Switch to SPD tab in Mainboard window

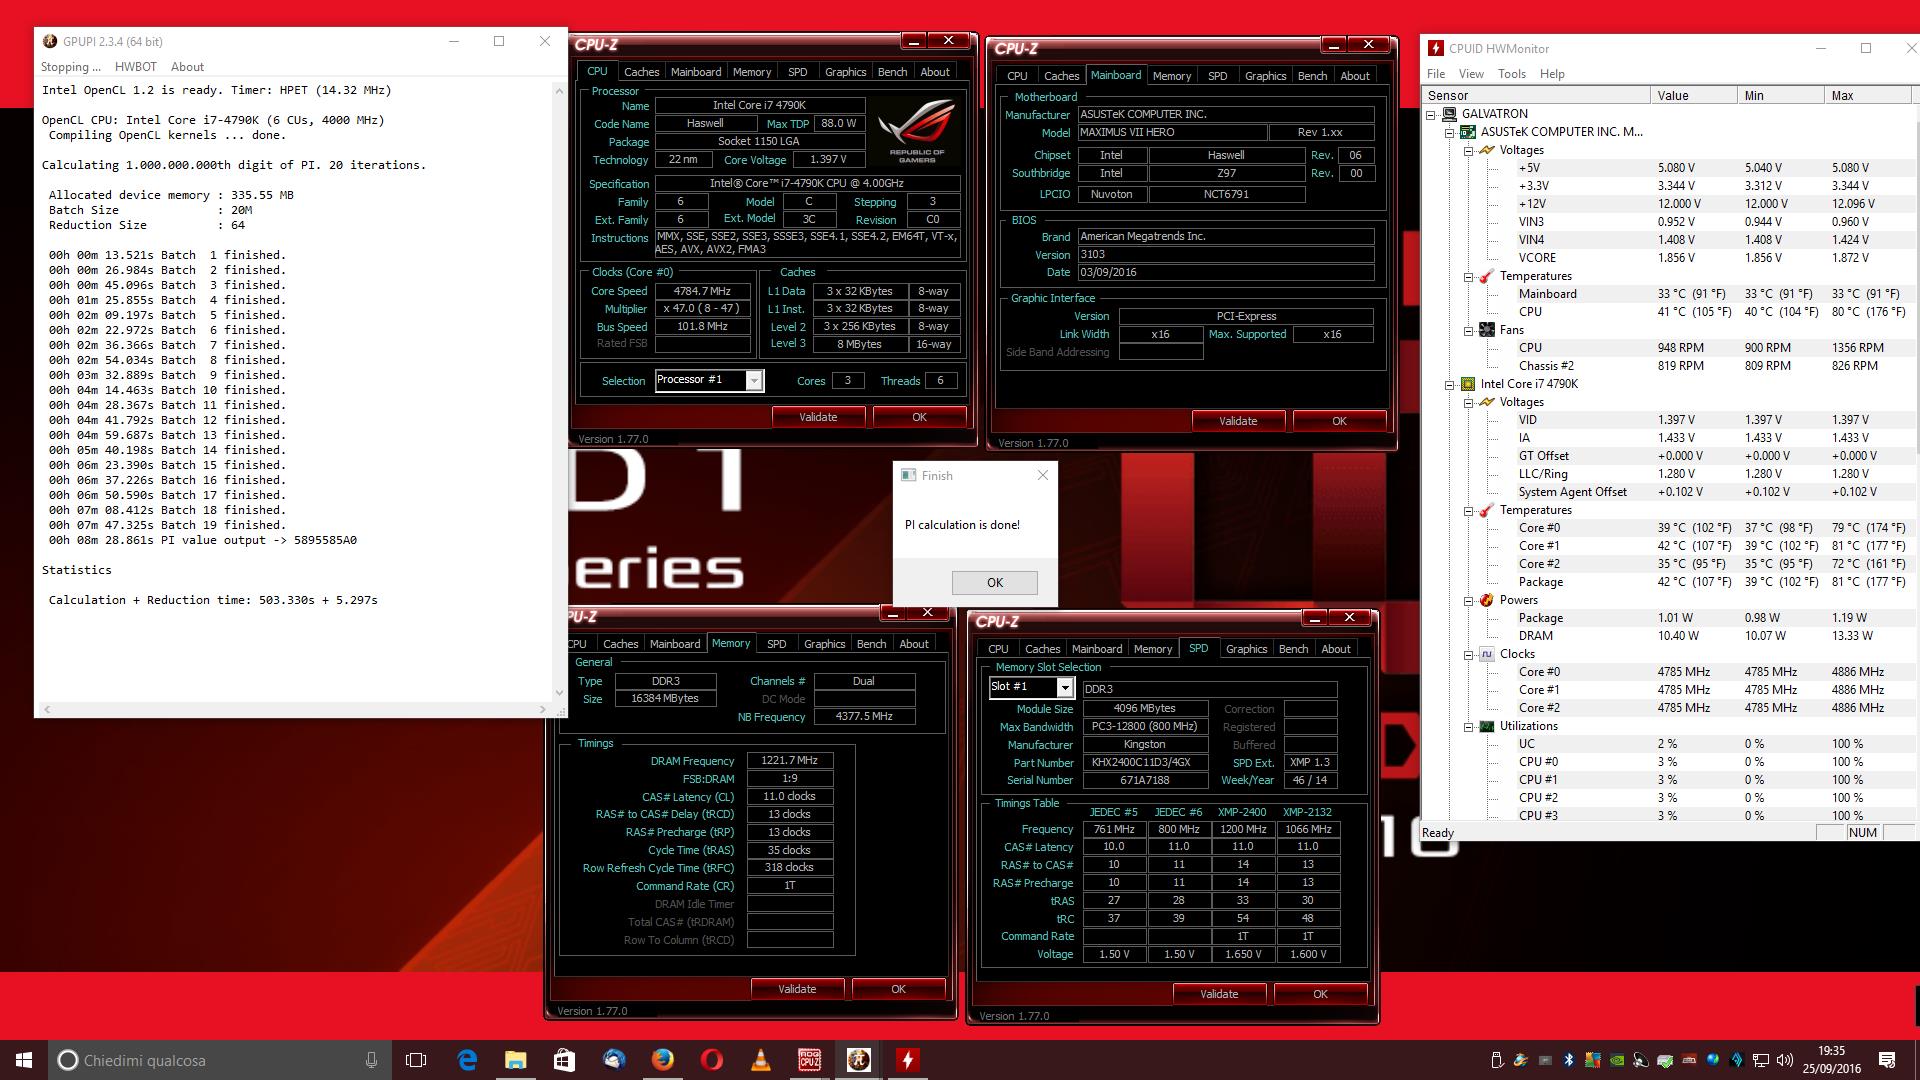tap(1217, 76)
